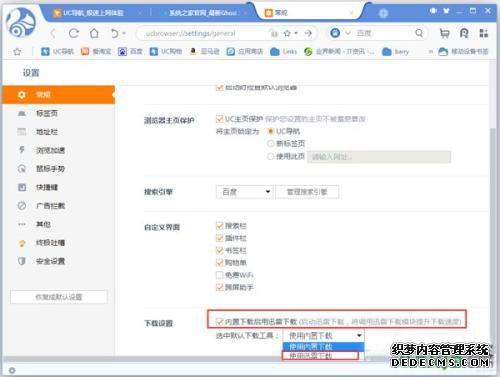
Task: Choose 使用迅雷下载 from dropdown list
Action: (x=320, y=356)
